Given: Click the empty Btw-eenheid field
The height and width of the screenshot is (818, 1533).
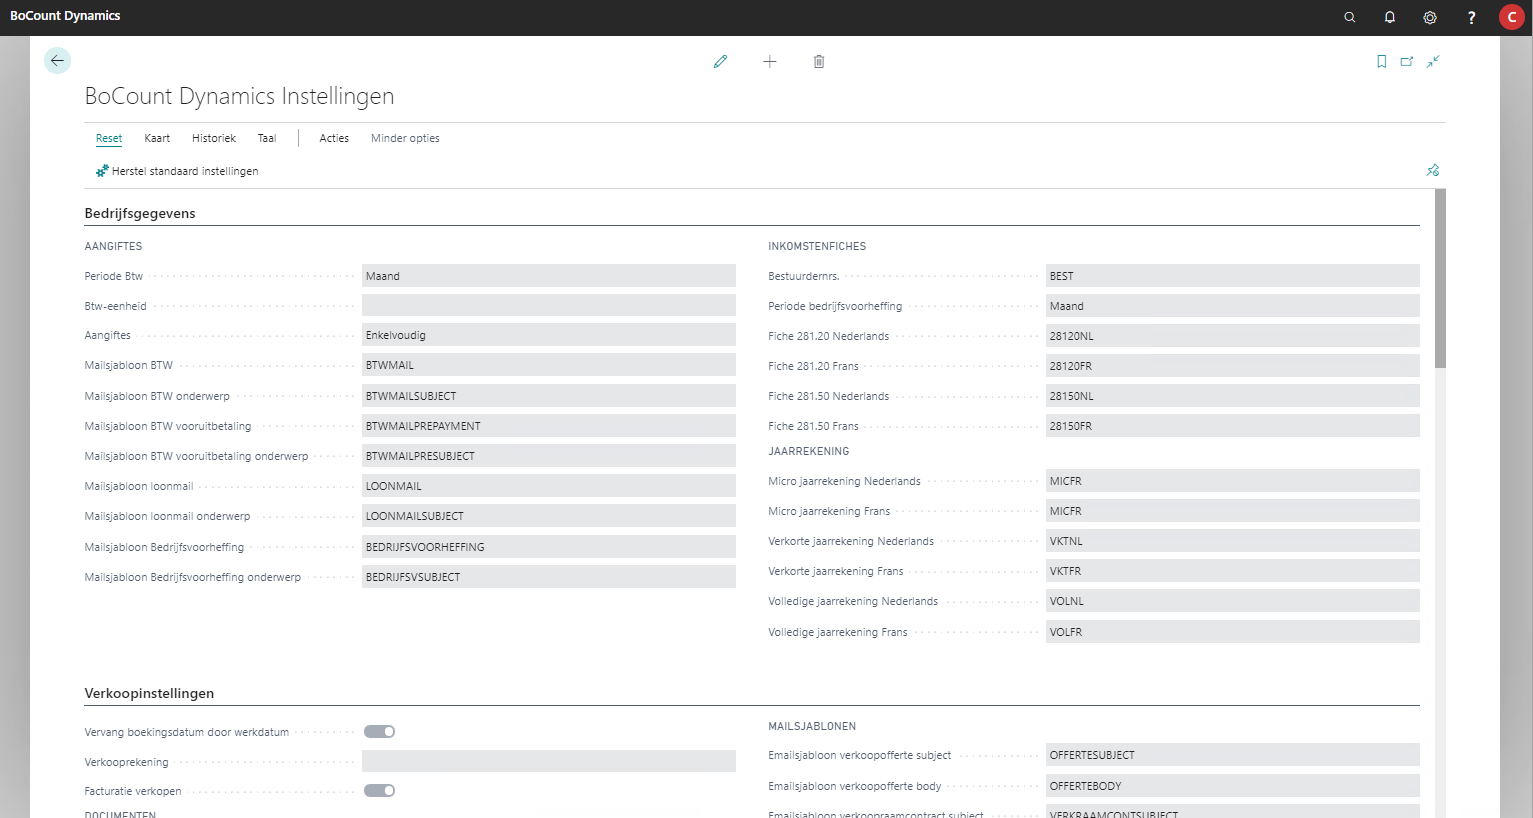Looking at the screenshot, I should point(549,306).
